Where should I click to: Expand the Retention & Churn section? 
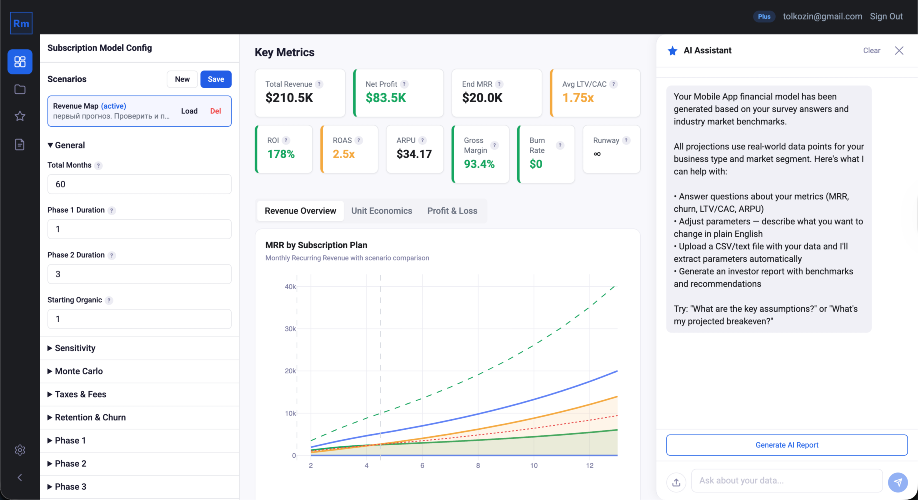(86, 417)
